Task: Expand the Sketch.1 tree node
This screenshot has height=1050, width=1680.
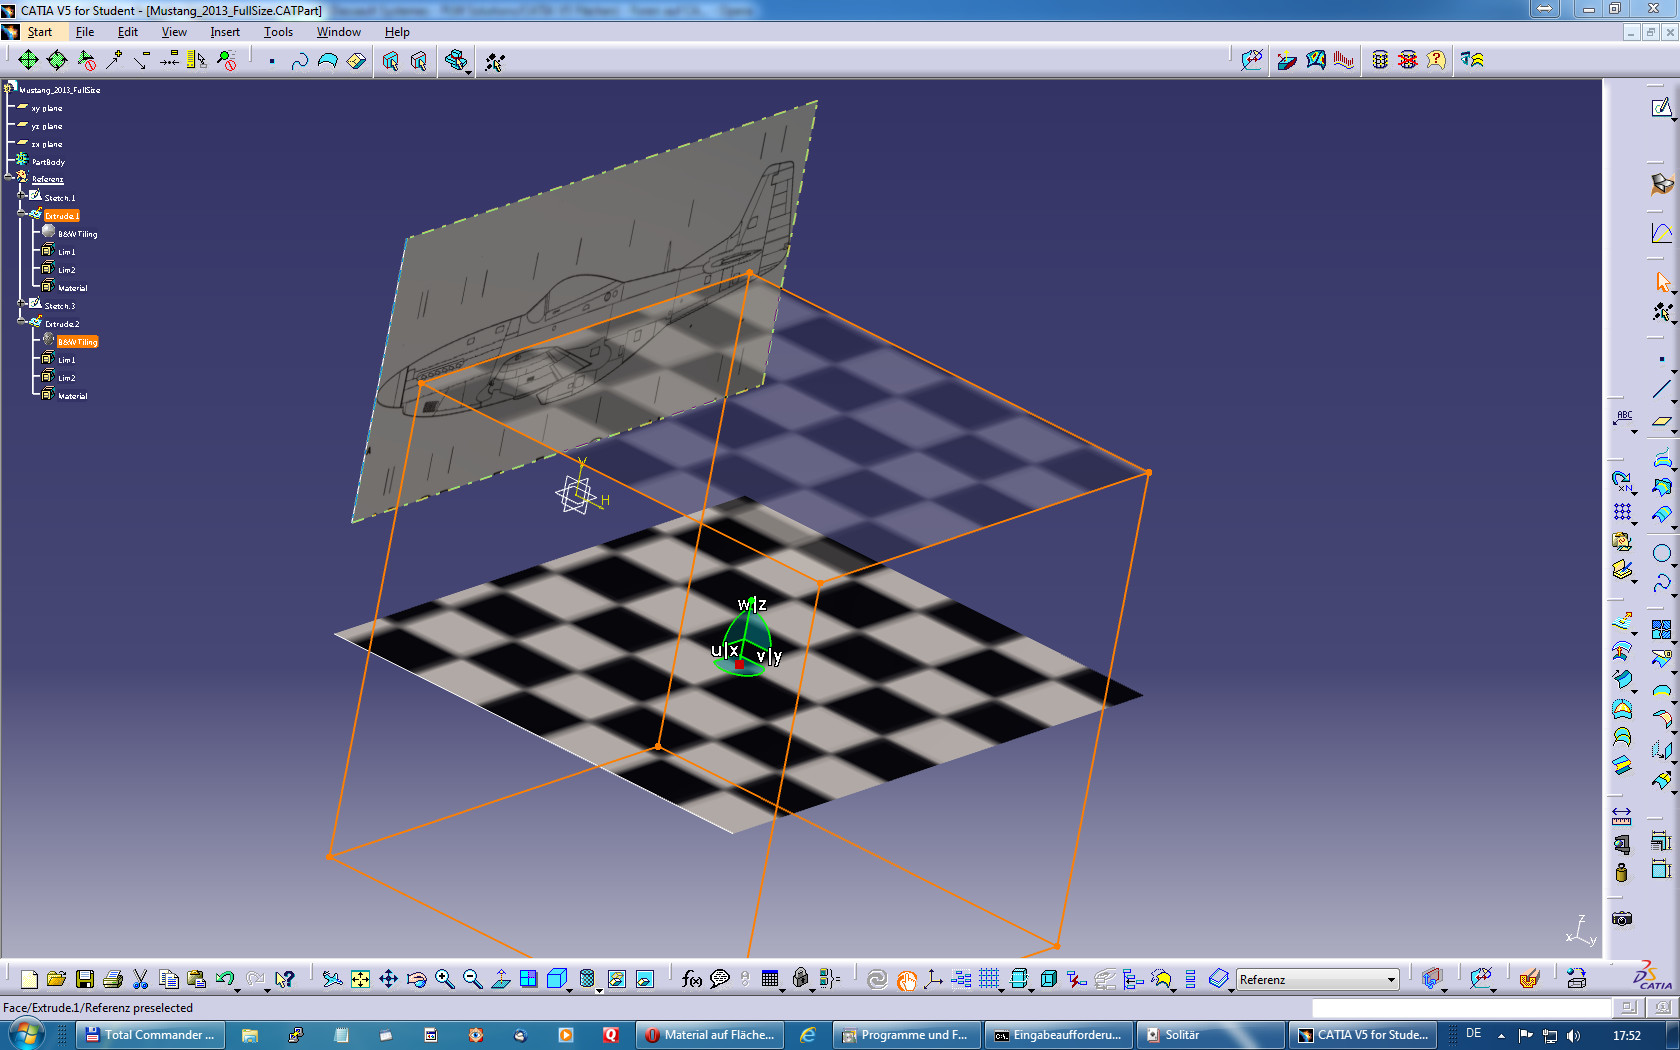Action: tap(22, 195)
